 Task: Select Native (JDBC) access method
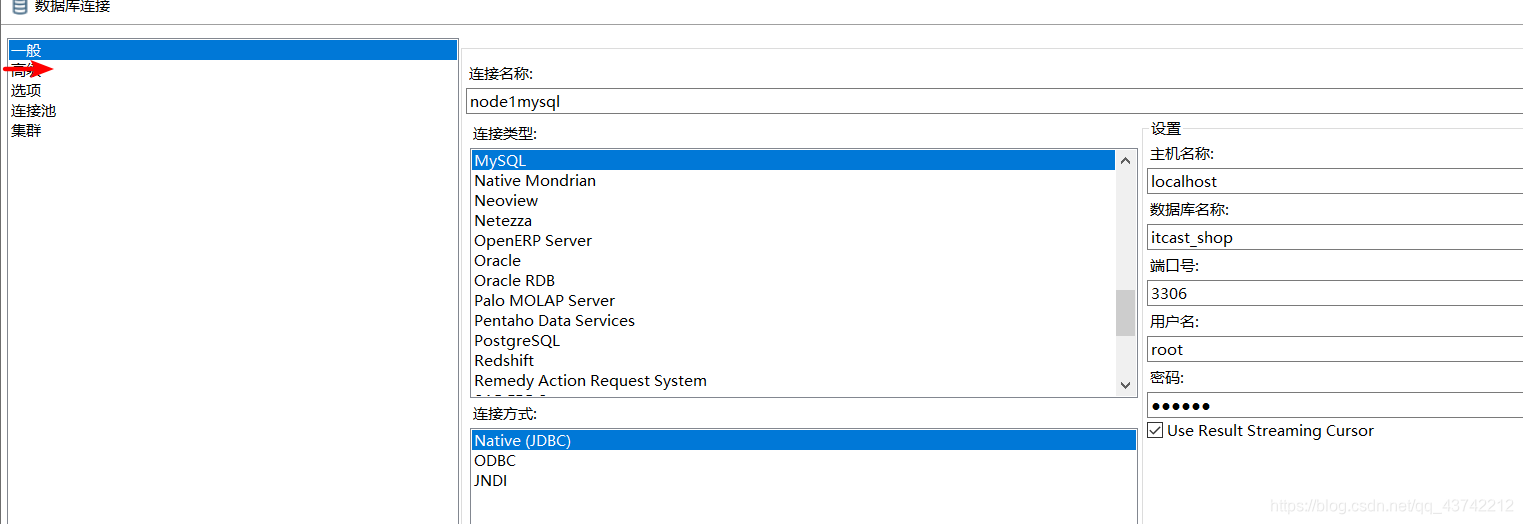(804, 440)
